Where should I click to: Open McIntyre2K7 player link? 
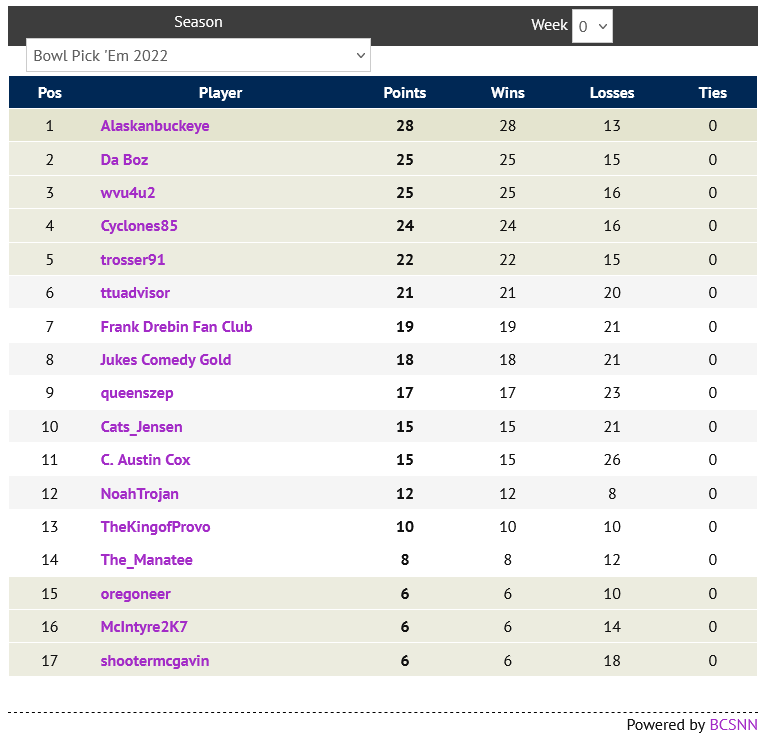144,627
